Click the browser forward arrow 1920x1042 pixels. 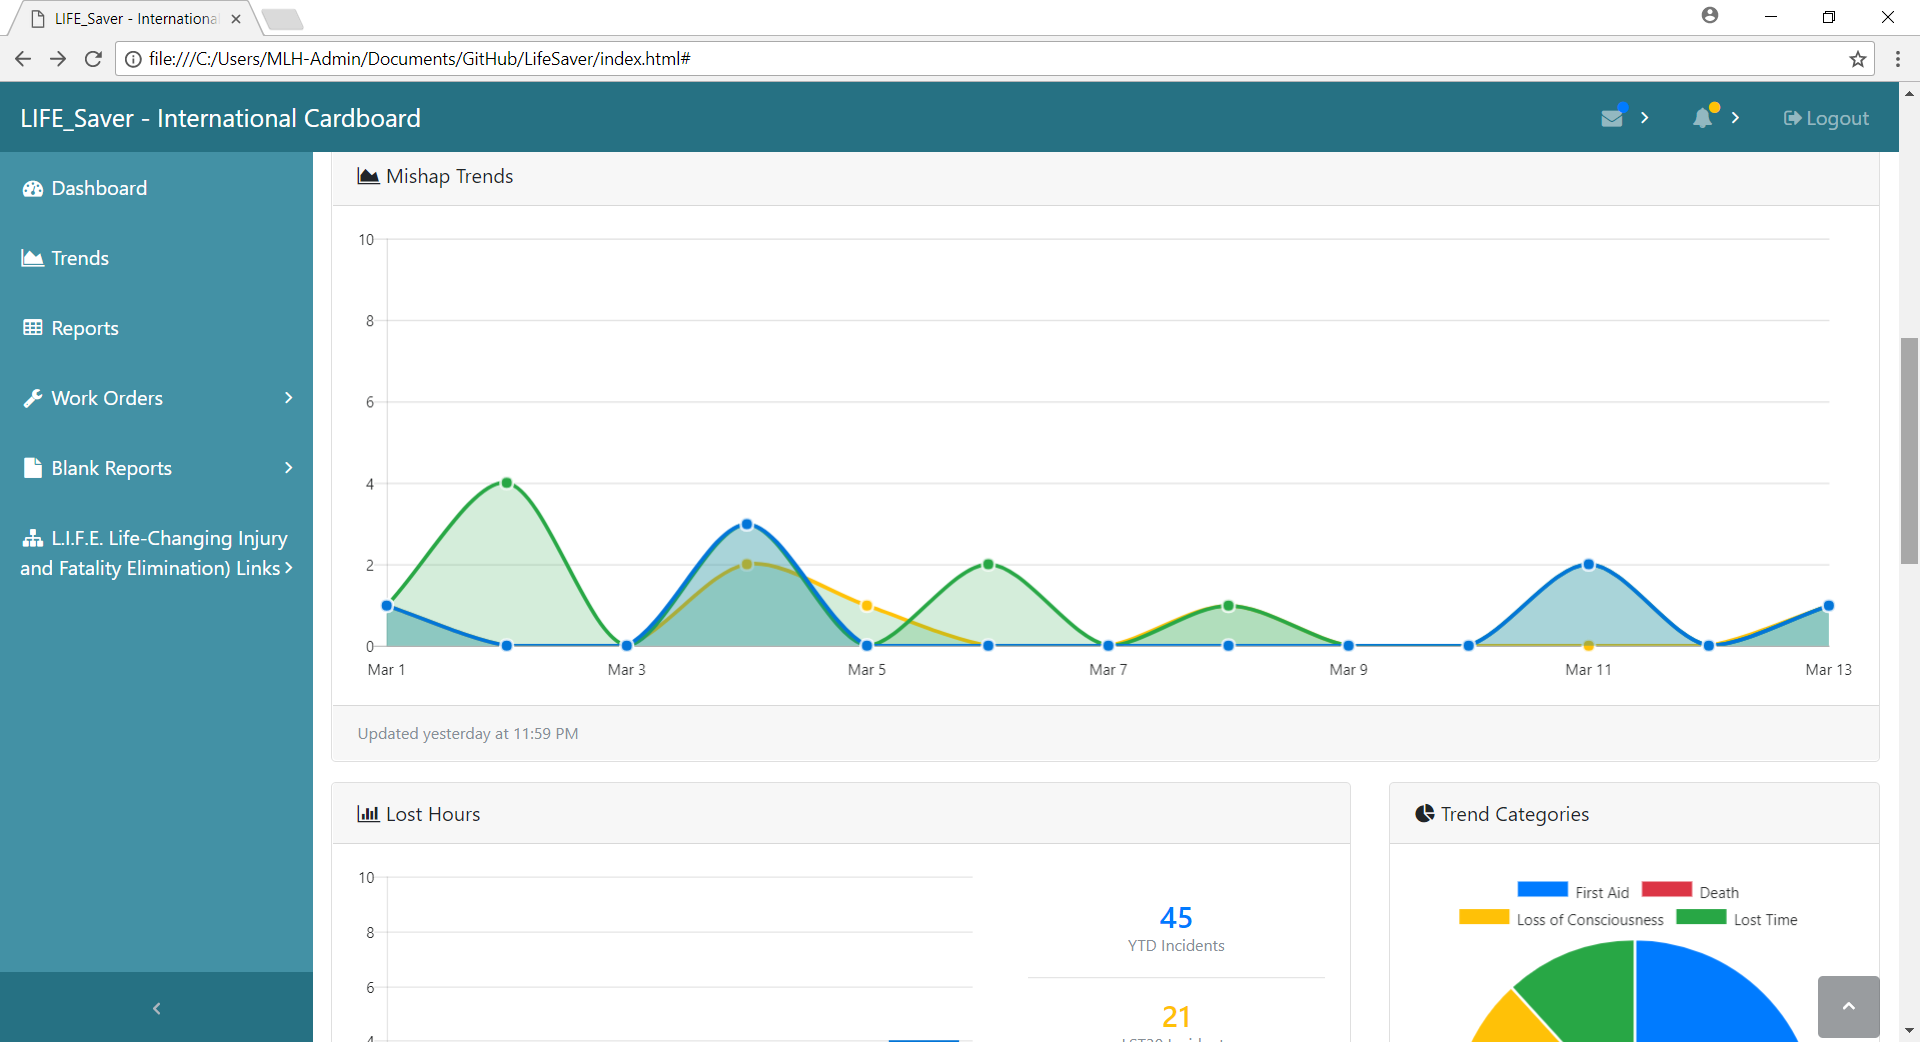tap(58, 59)
